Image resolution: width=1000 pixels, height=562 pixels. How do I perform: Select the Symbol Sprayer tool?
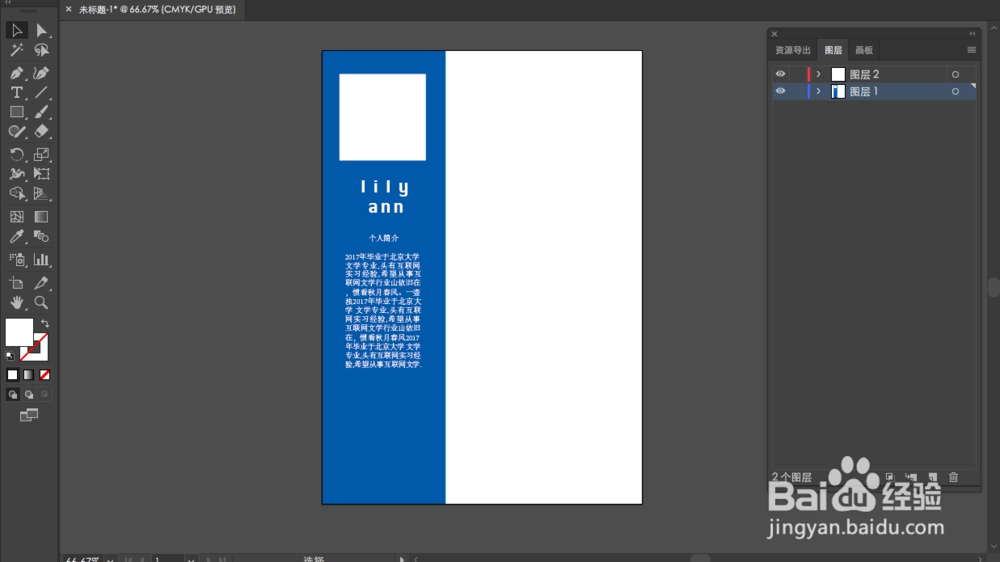pos(17,260)
